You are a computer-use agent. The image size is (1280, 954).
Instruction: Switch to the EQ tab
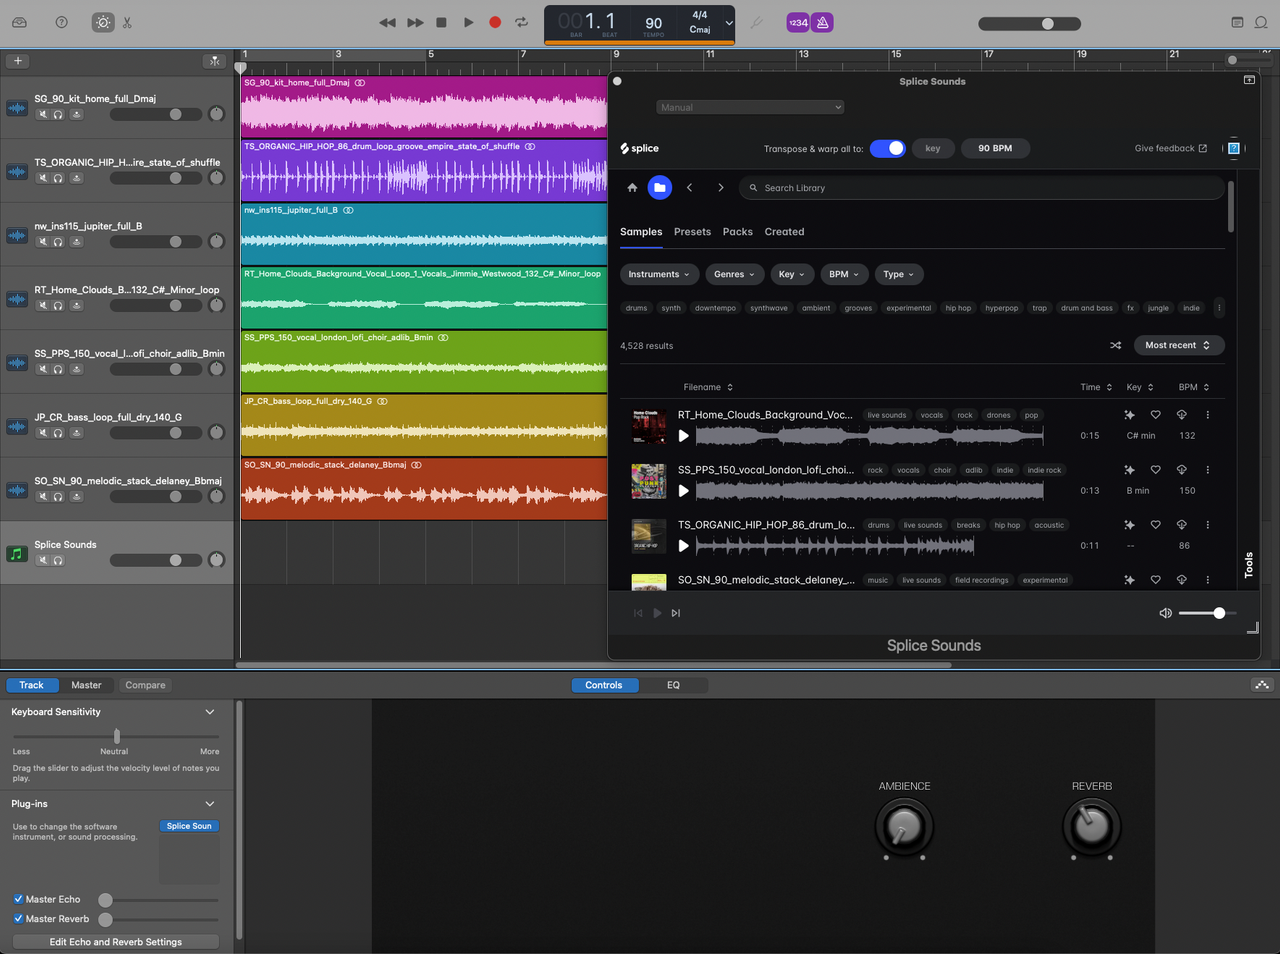click(673, 685)
